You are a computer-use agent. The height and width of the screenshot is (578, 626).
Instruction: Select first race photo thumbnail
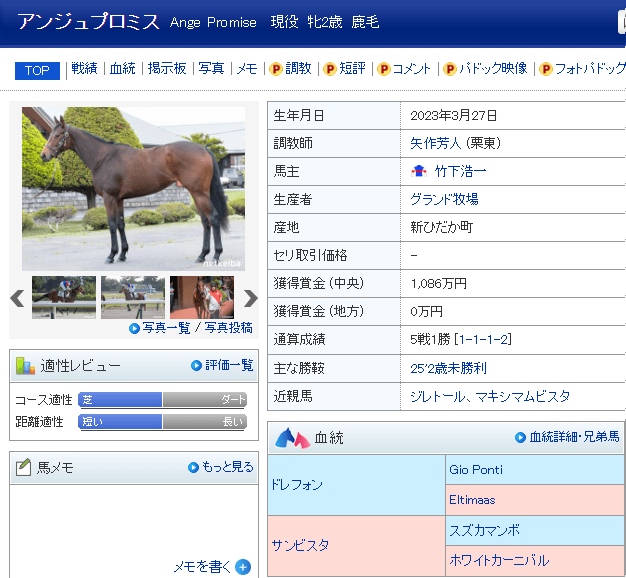[64, 297]
